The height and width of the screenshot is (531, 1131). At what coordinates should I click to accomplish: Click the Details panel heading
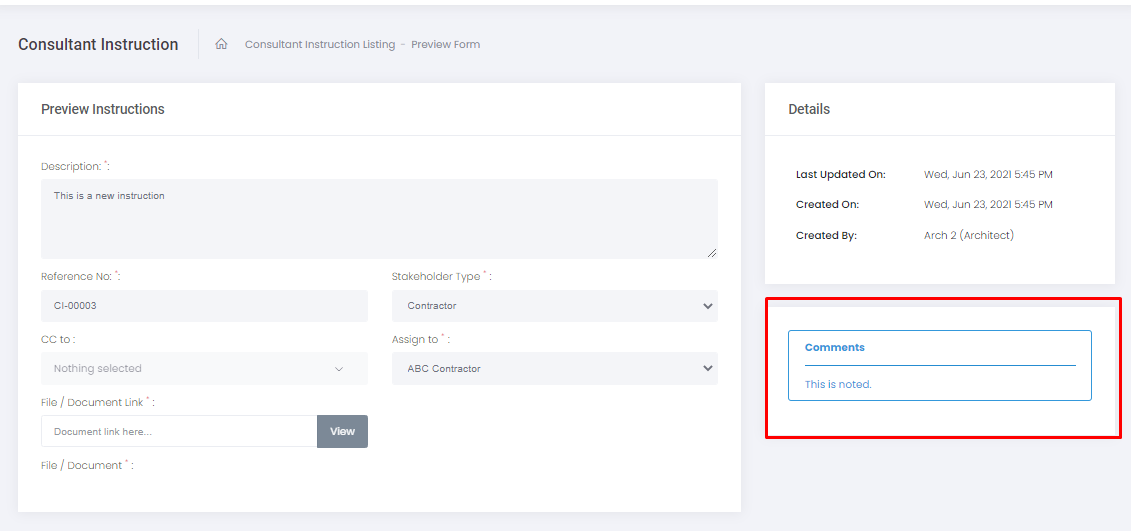pyautogui.click(x=808, y=109)
